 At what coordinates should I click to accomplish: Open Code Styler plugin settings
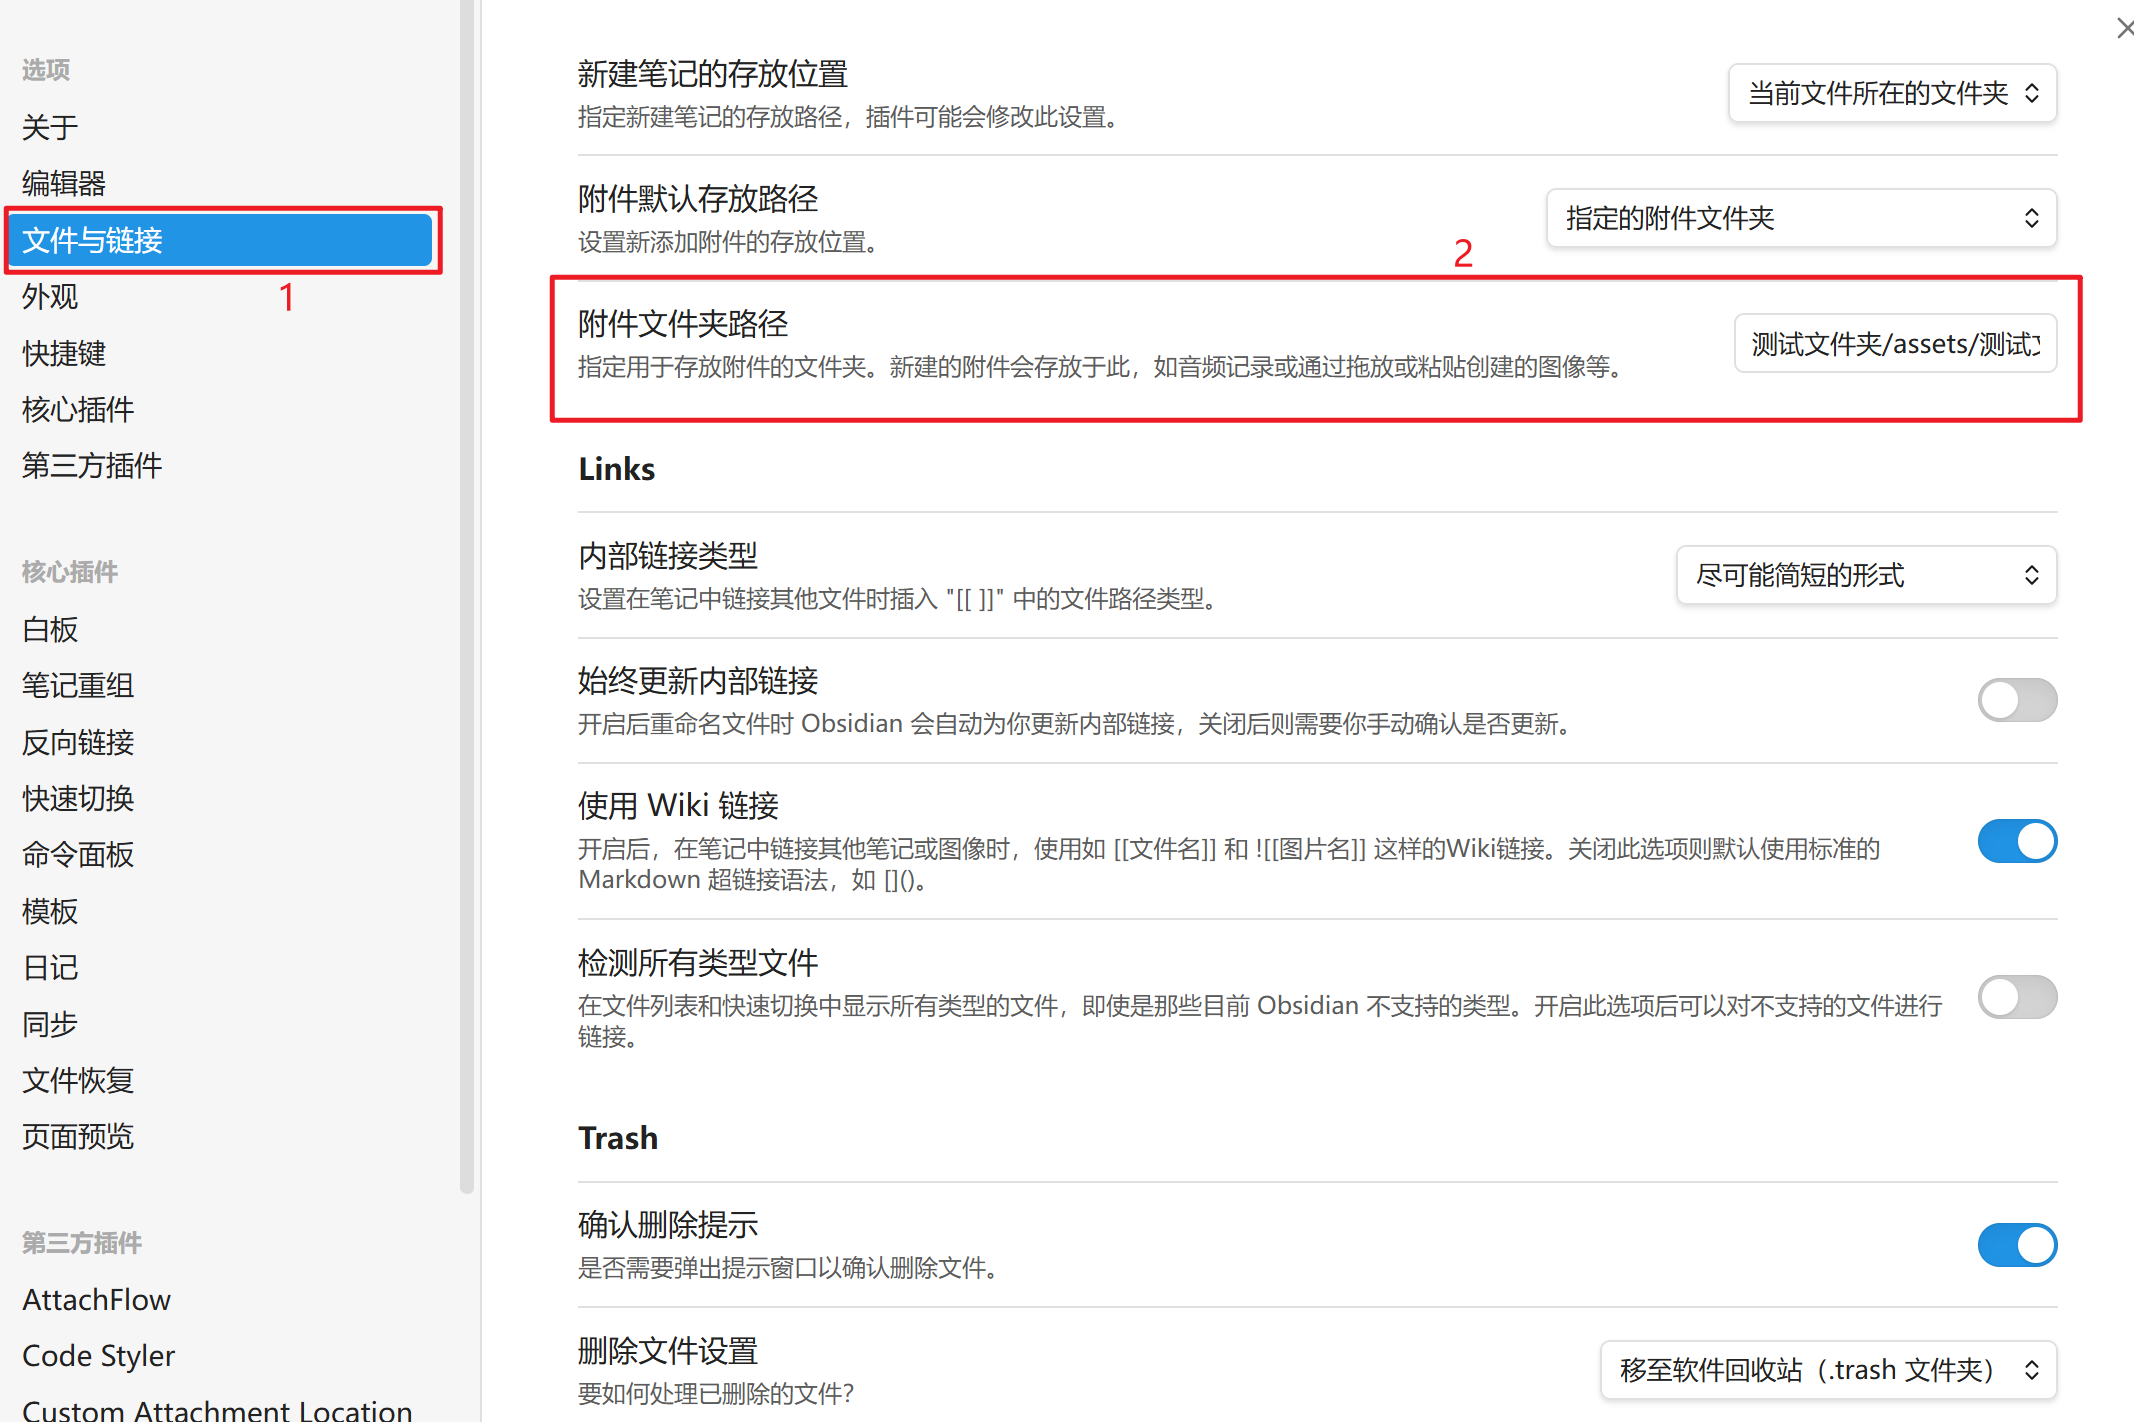[x=98, y=1355]
